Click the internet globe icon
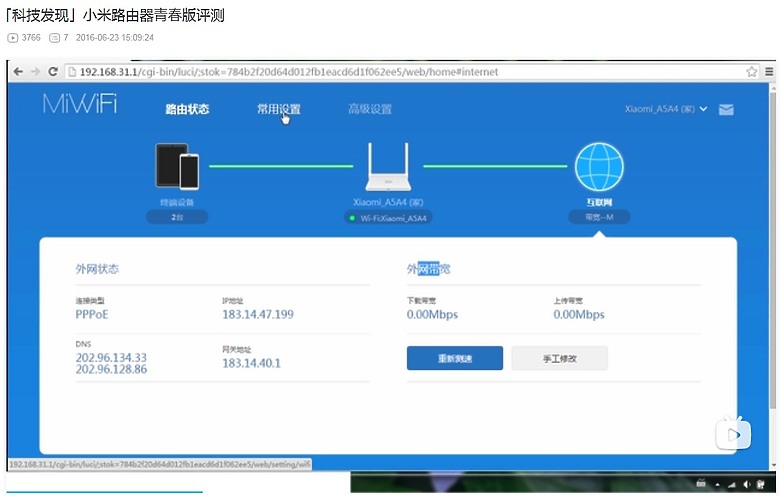780x496 pixels. pos(599,167)
